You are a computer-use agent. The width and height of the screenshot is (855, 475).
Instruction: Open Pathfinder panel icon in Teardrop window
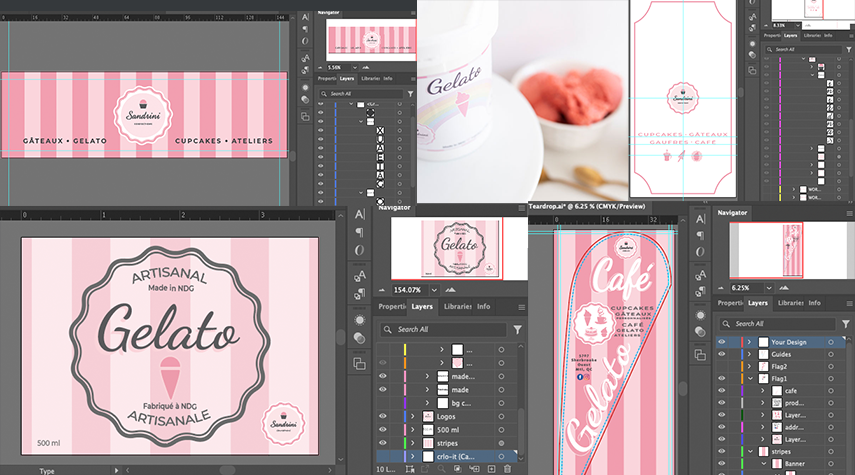pyautogui.click(x=701, y=355)
